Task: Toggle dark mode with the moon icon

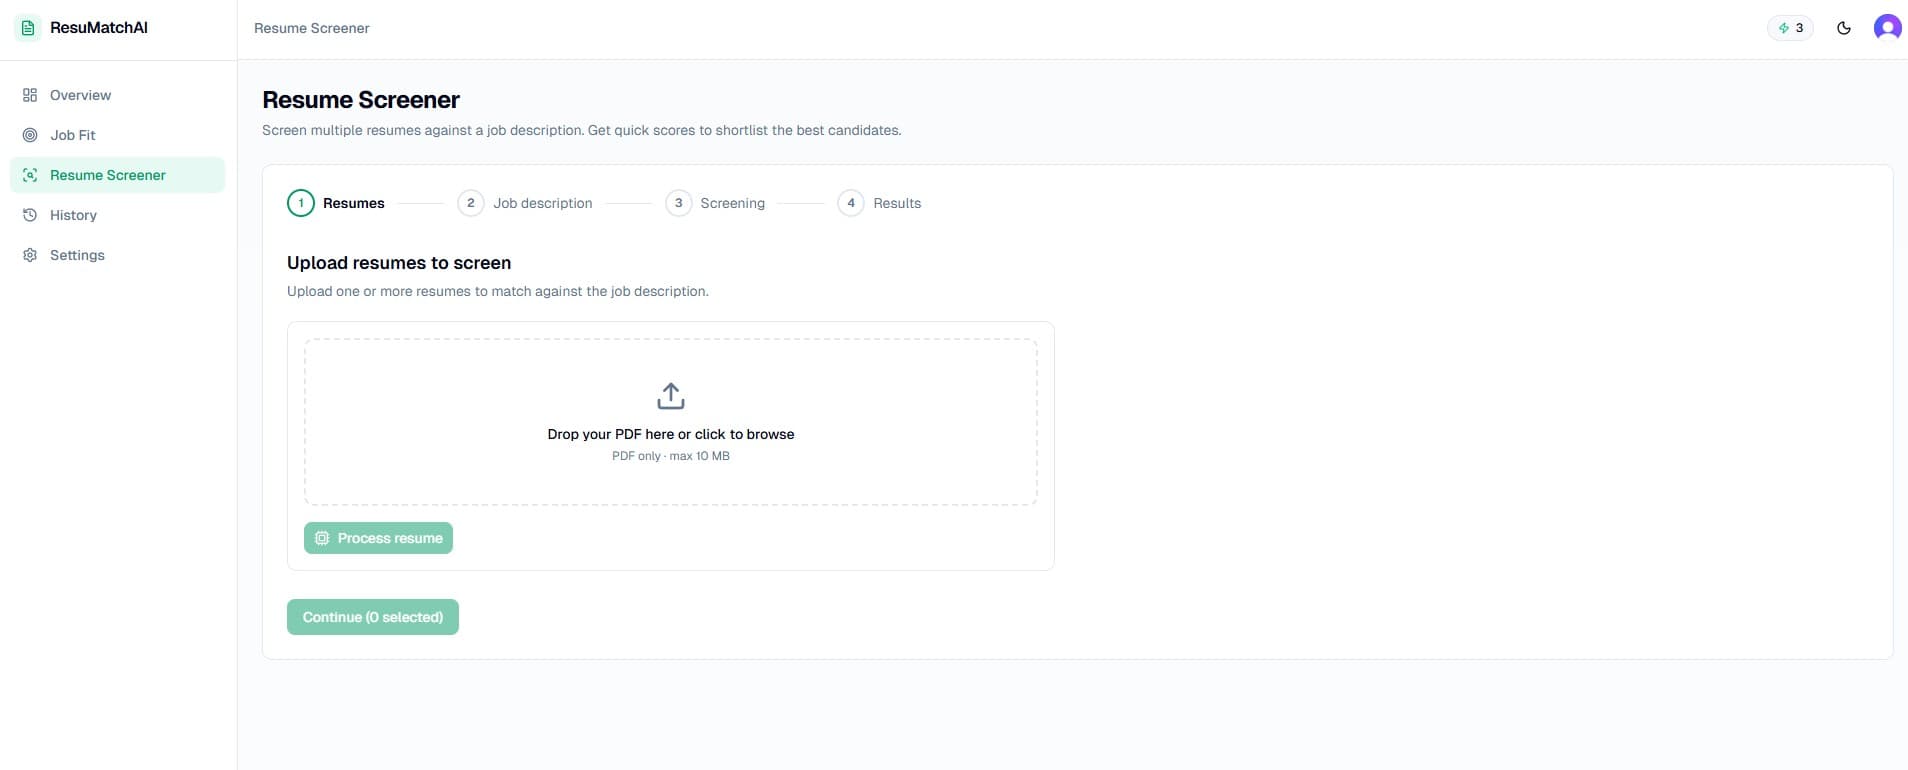Action: pos(1844,28)
